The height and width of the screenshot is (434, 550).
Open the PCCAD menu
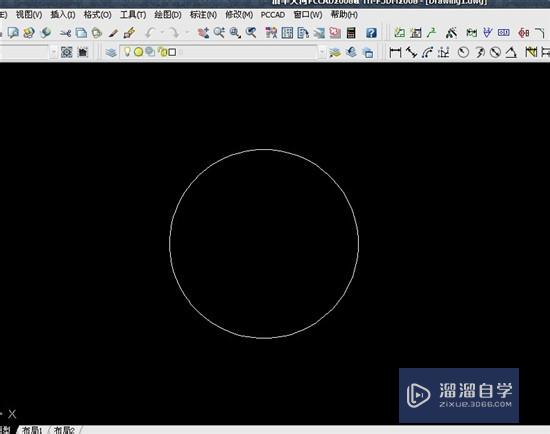(273, 15)
